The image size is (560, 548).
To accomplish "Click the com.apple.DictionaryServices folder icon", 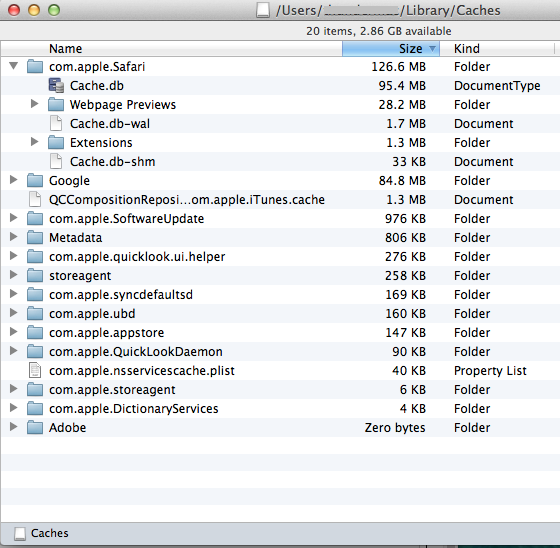I will click(35, 408).
